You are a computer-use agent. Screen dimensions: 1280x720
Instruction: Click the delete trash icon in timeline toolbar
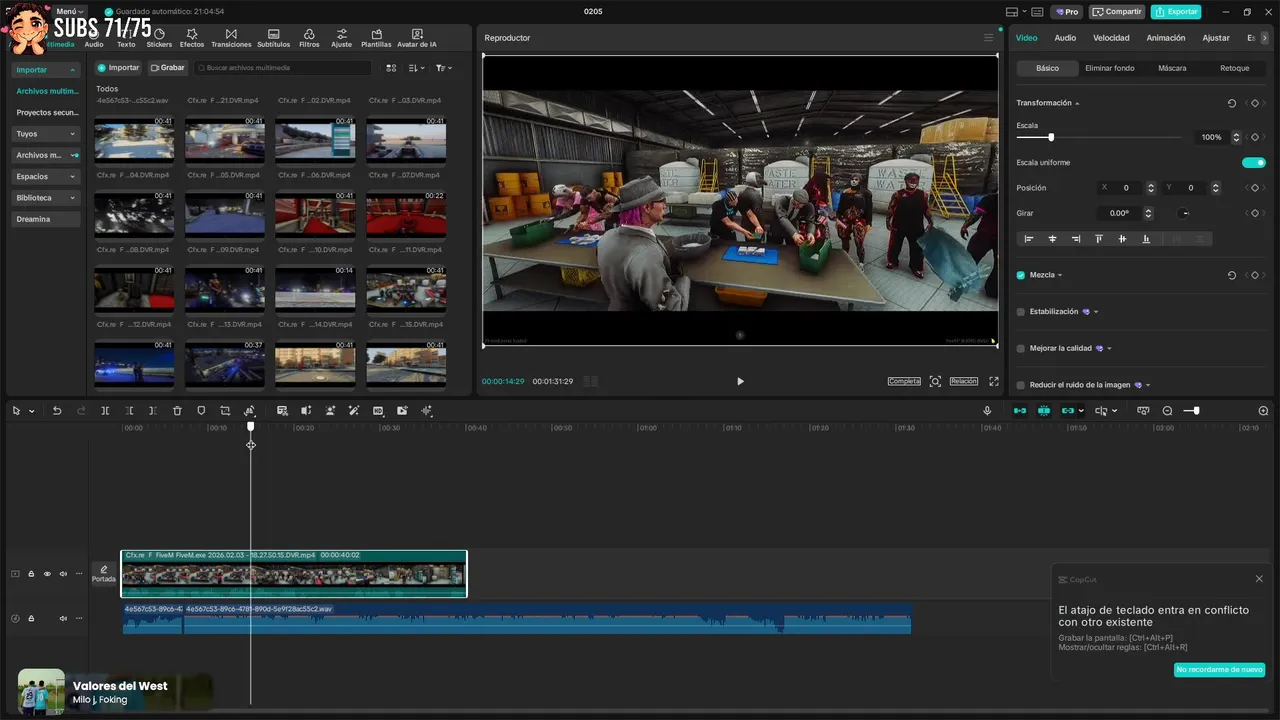pyautogui.click(x=177, y=411)
